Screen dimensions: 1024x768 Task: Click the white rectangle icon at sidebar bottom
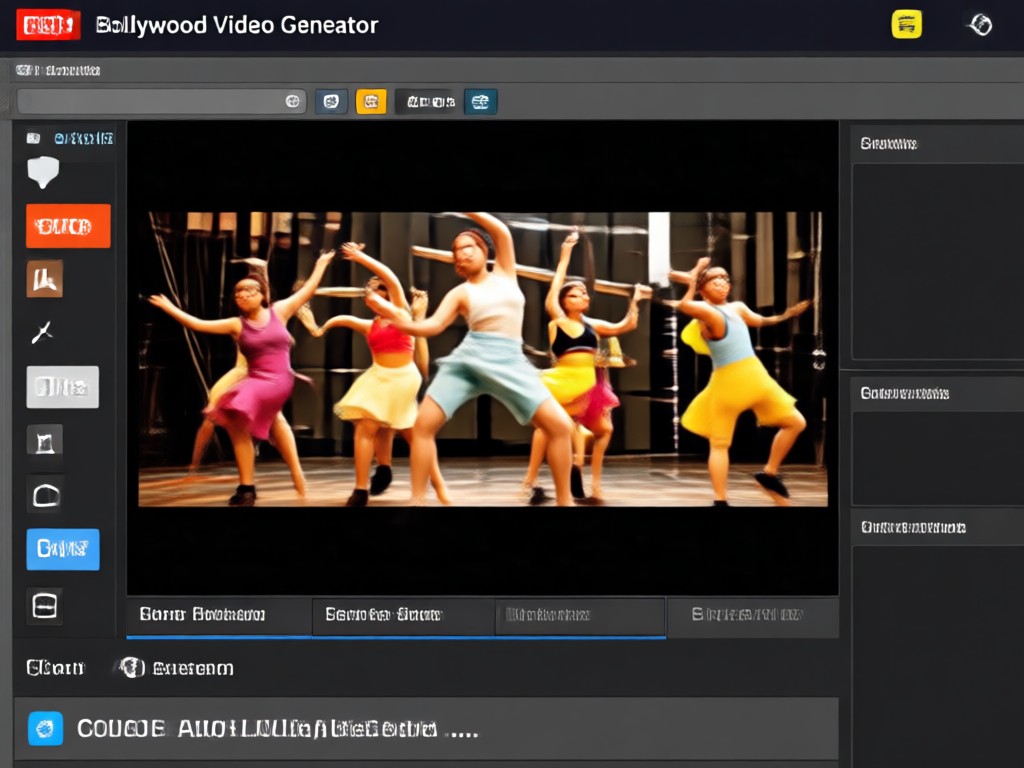pyautogui.click(x=44, y=605)
